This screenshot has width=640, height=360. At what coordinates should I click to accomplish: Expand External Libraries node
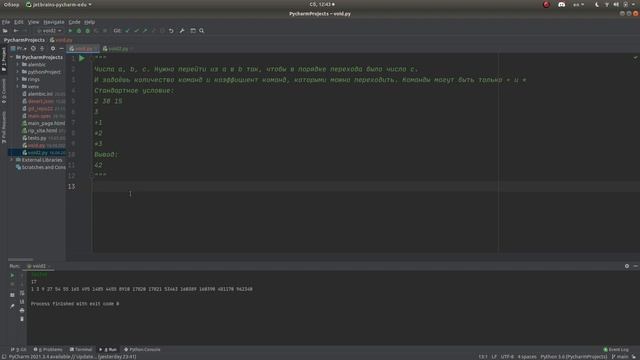pyautogui.click(x=12, y=160)
